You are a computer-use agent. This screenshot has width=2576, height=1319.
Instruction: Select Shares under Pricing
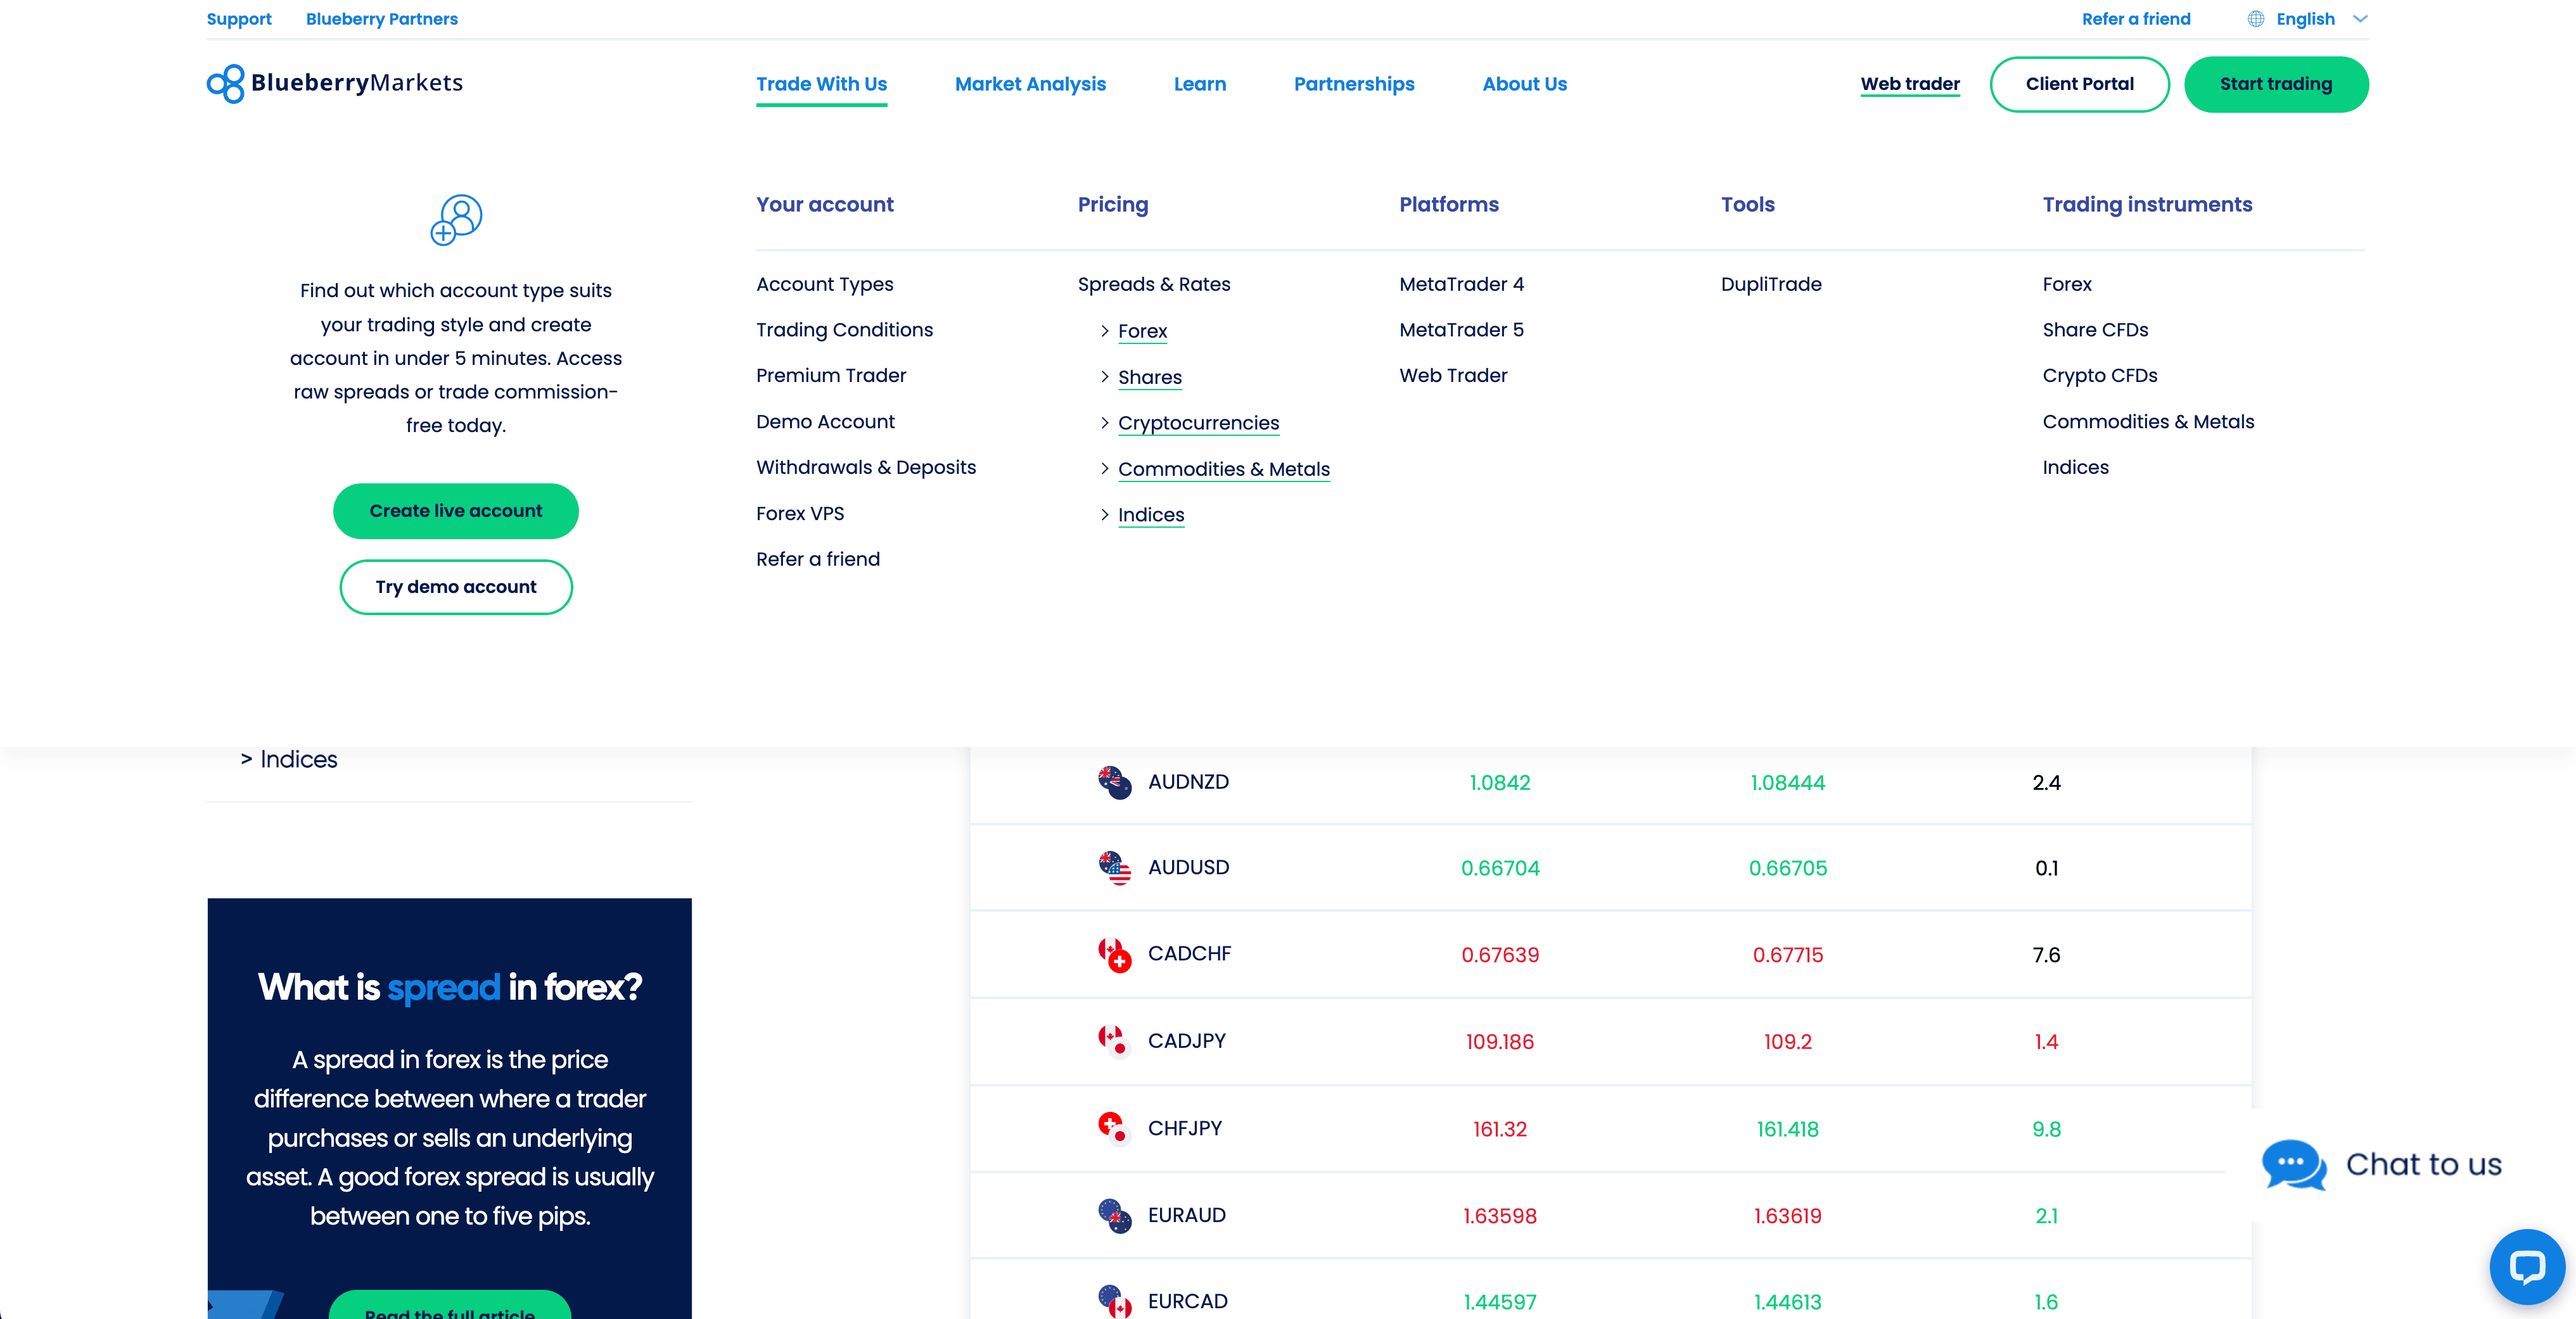tap(1149, 377)
